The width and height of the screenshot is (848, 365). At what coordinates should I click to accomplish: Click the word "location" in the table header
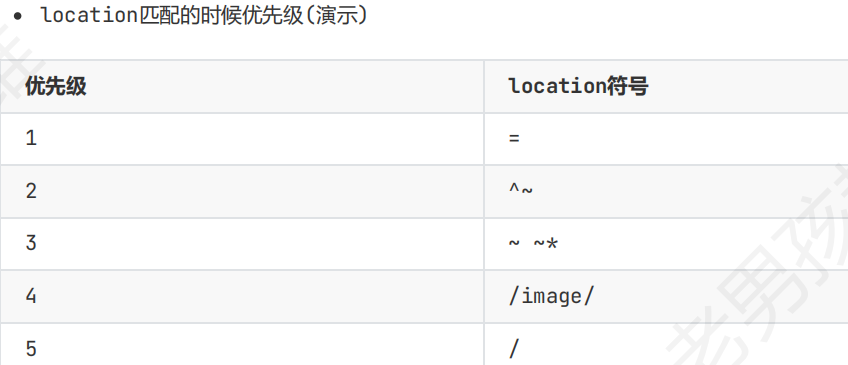(x=558, y=86)
